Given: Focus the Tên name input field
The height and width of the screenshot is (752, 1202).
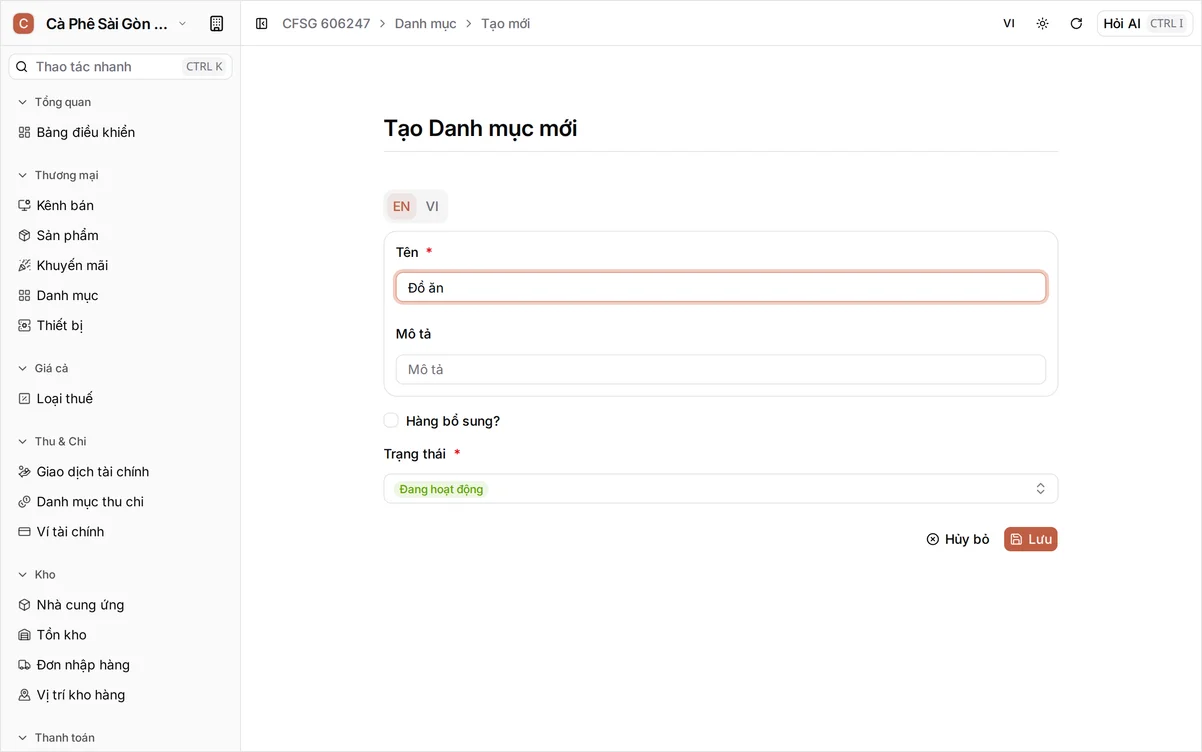Looking at the screenshot, I should (x=721, y=287).
